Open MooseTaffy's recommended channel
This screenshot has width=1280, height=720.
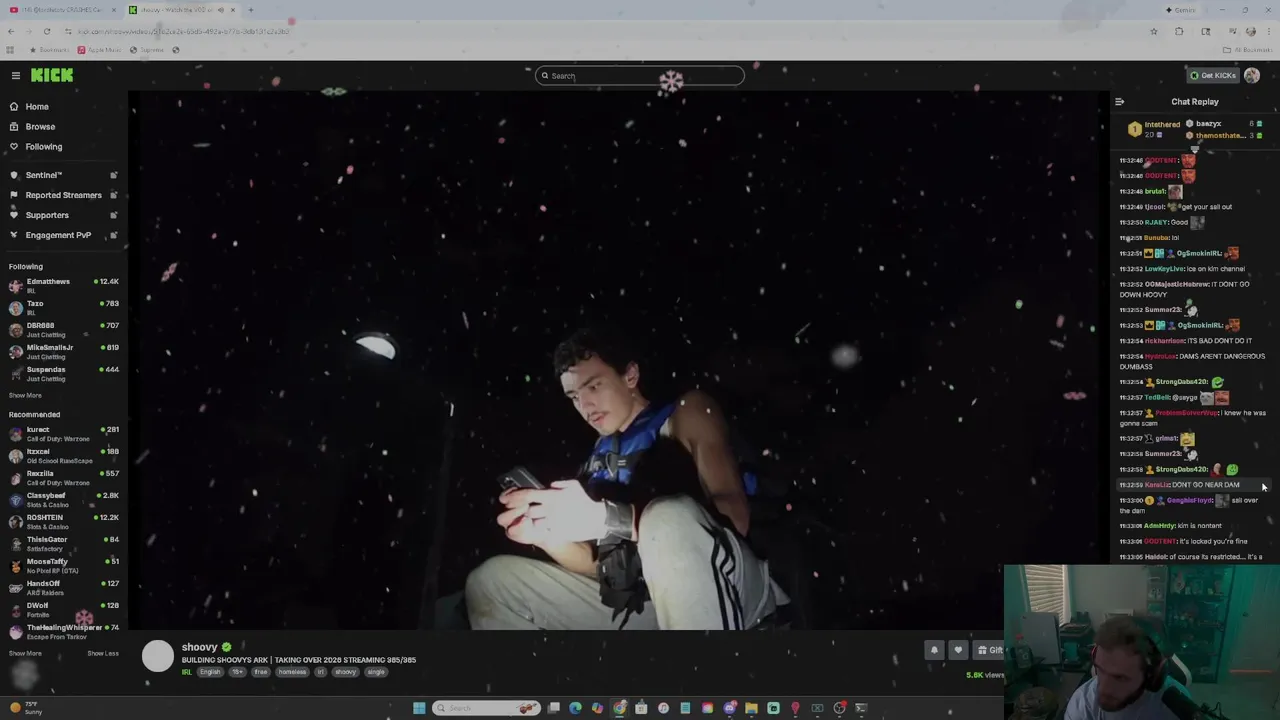64,565
